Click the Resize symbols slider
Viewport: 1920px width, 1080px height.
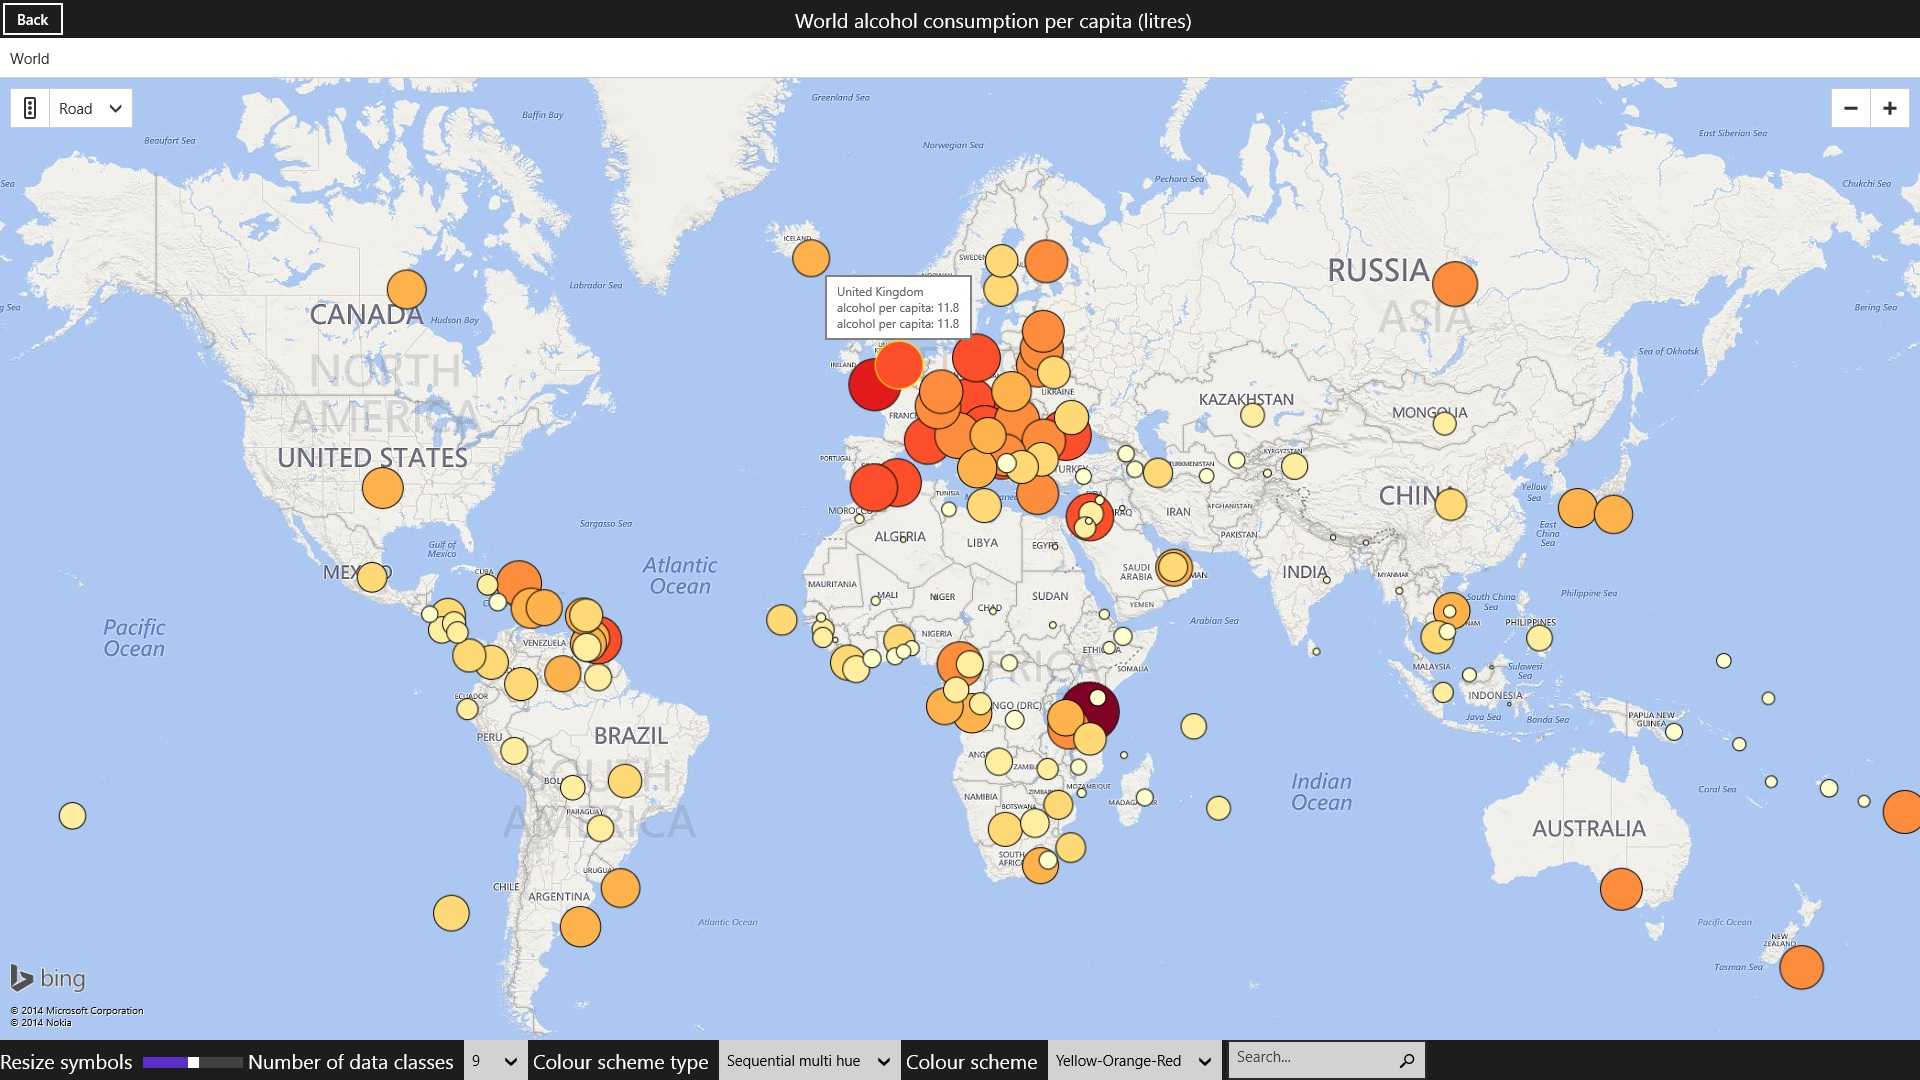pos(192,1062)
